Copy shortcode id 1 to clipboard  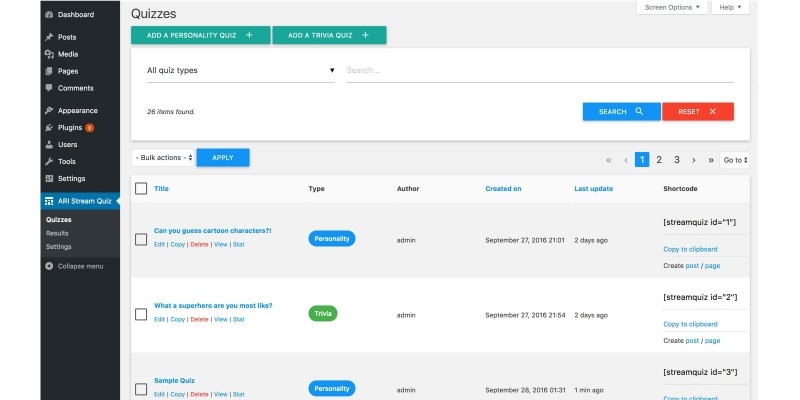pyautogui.click(x=690, y=249)
